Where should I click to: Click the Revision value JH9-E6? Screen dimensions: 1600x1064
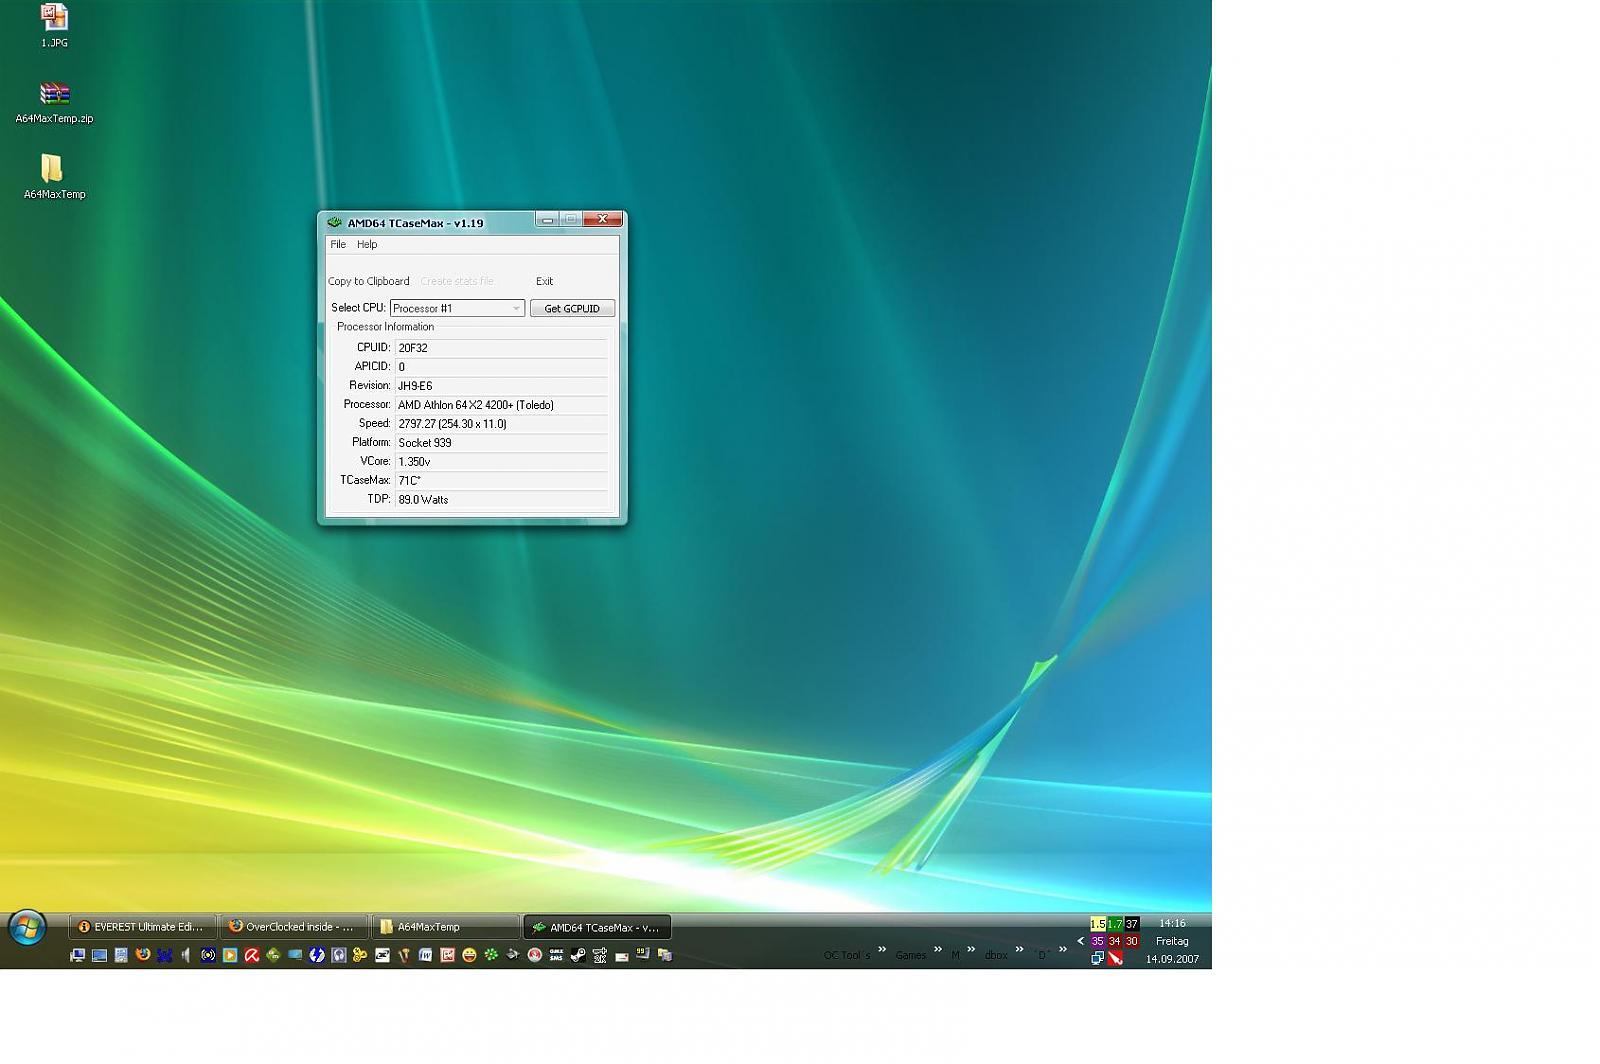(x=501, y=385)
